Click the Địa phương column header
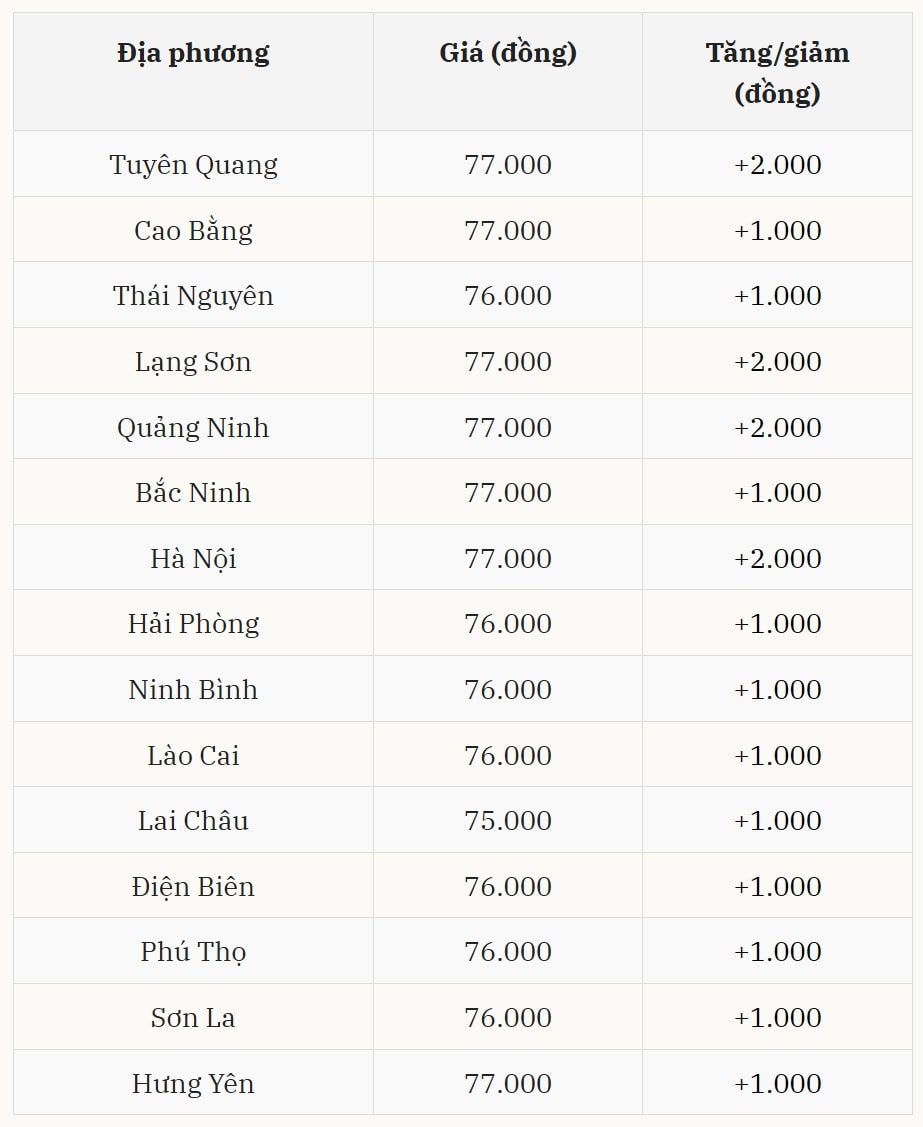 pyautogui.click(x=193, y=52)
